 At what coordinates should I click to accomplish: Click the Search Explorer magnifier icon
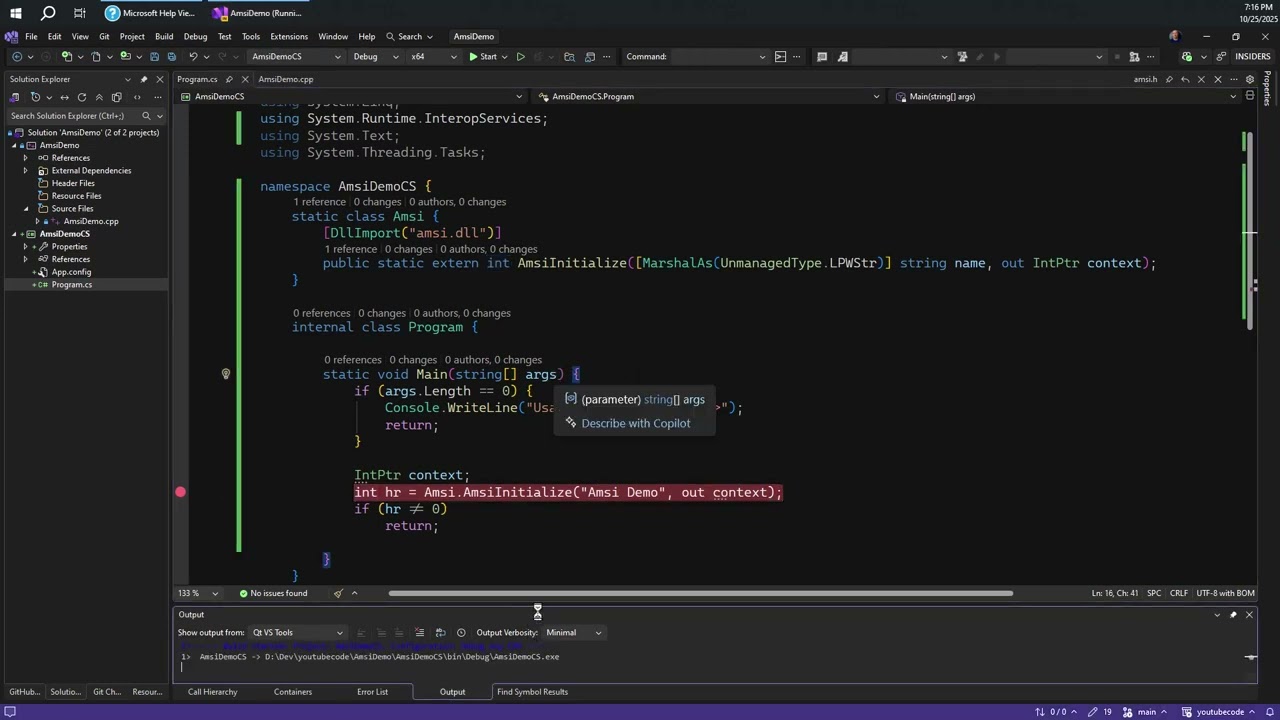(x=146, y=116)
